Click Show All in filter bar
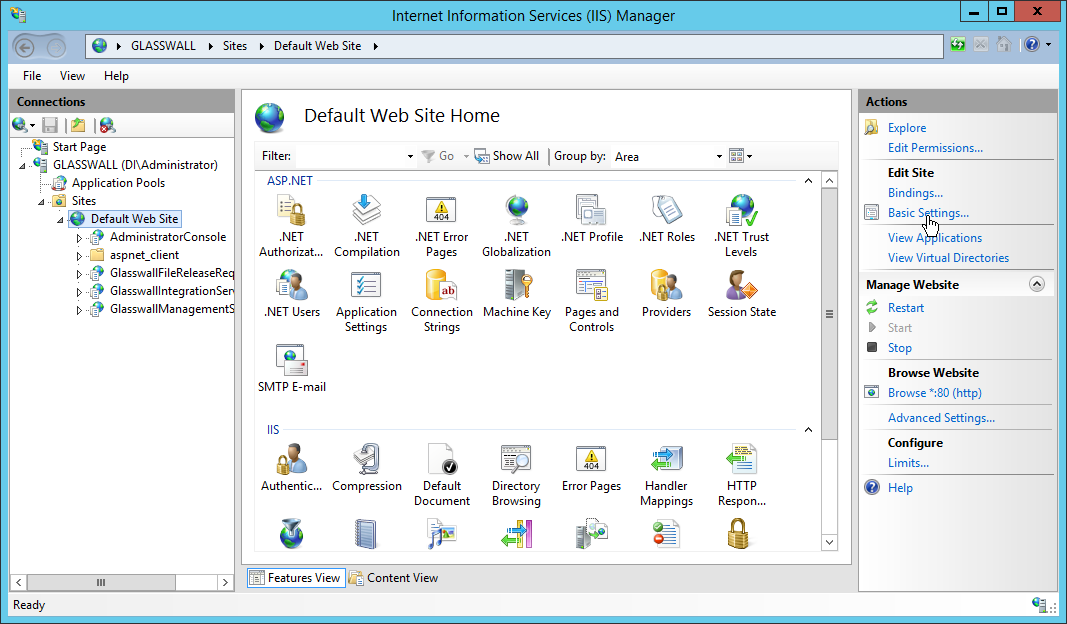This screenshot has height=624, width=1067. 507,156
